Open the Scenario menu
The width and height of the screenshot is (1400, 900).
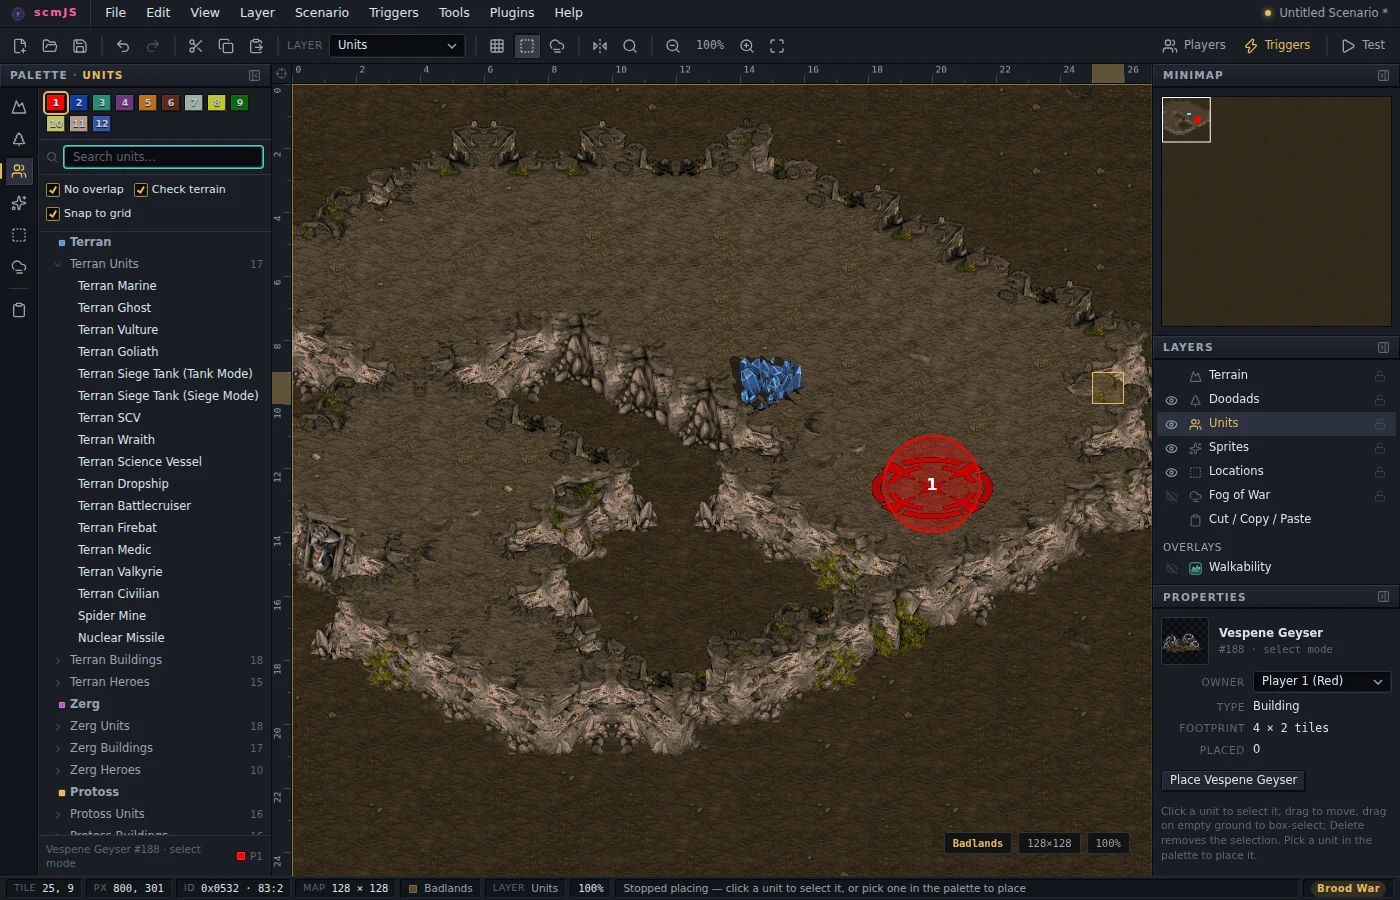click(x=322, y=13)
